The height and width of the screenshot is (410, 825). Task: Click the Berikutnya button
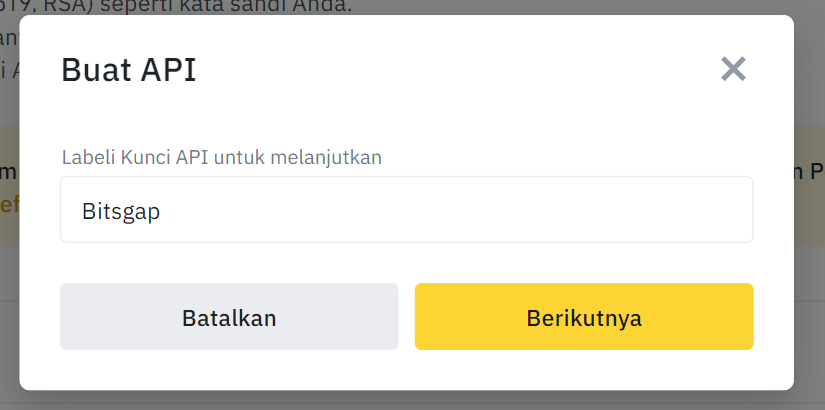(x=584, y=317)
